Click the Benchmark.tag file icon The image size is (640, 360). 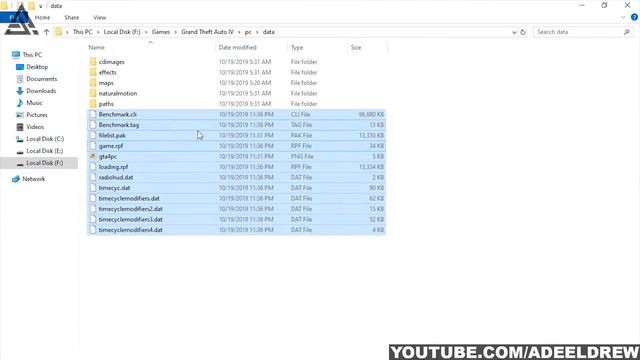click(93, 125)
